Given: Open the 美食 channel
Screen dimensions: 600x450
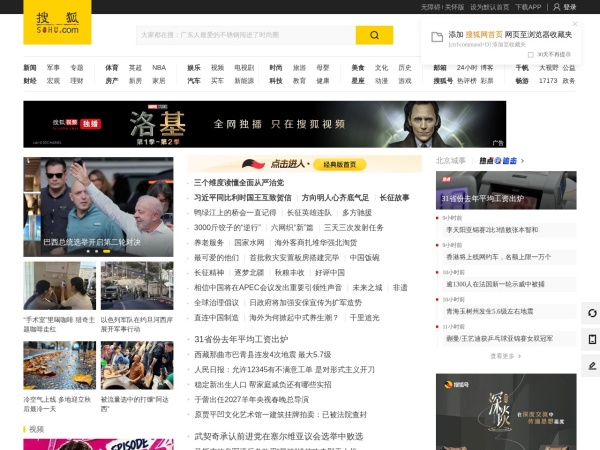Looking at the screenshot, I should 358,68.
